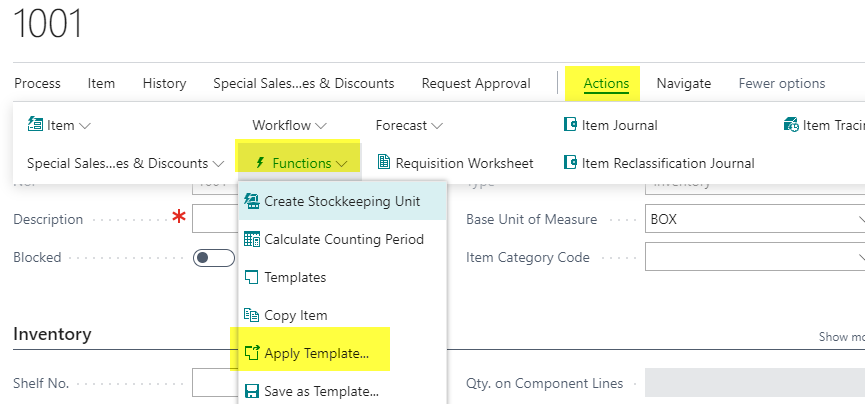Open Item Journal action
Screen dimensions: 865x404
[610, 125]
